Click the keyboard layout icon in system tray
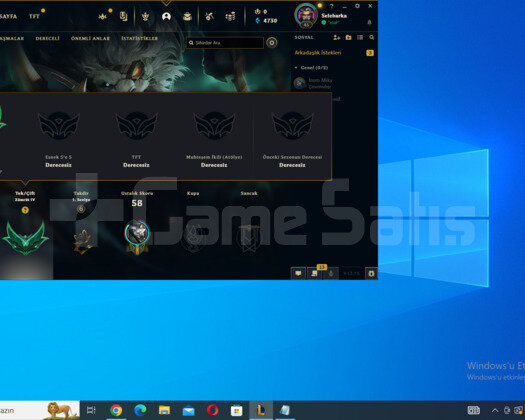This screenshot has height=420, width=525. pos(473,410)
